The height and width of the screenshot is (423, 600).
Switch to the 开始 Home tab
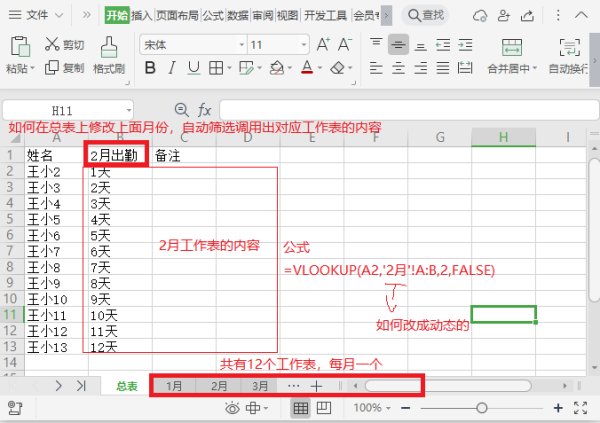click(117, 15)
